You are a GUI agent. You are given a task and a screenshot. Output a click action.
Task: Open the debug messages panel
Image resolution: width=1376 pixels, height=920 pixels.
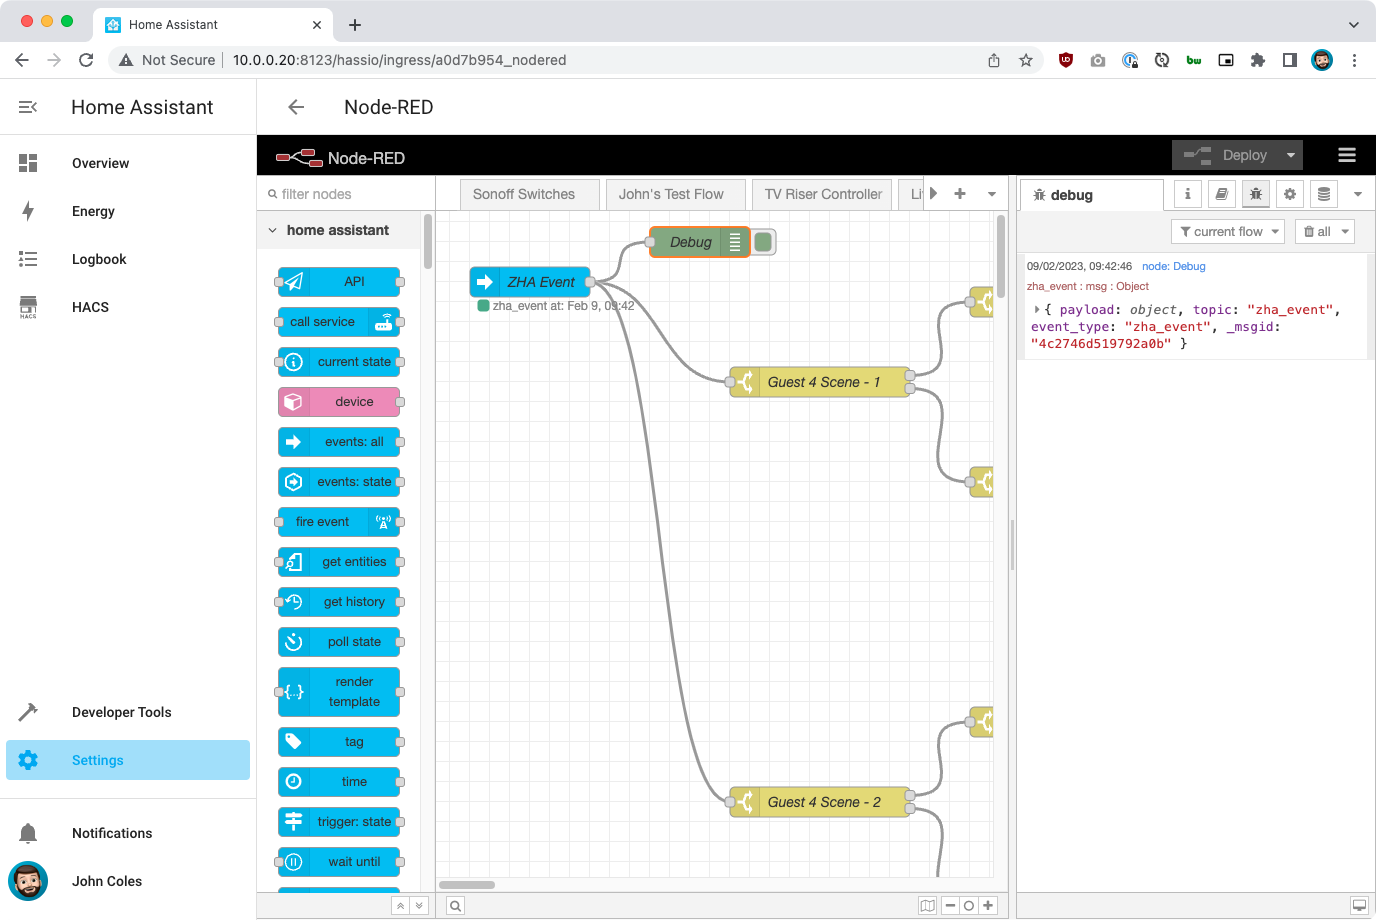click(x=1255, y=193)
